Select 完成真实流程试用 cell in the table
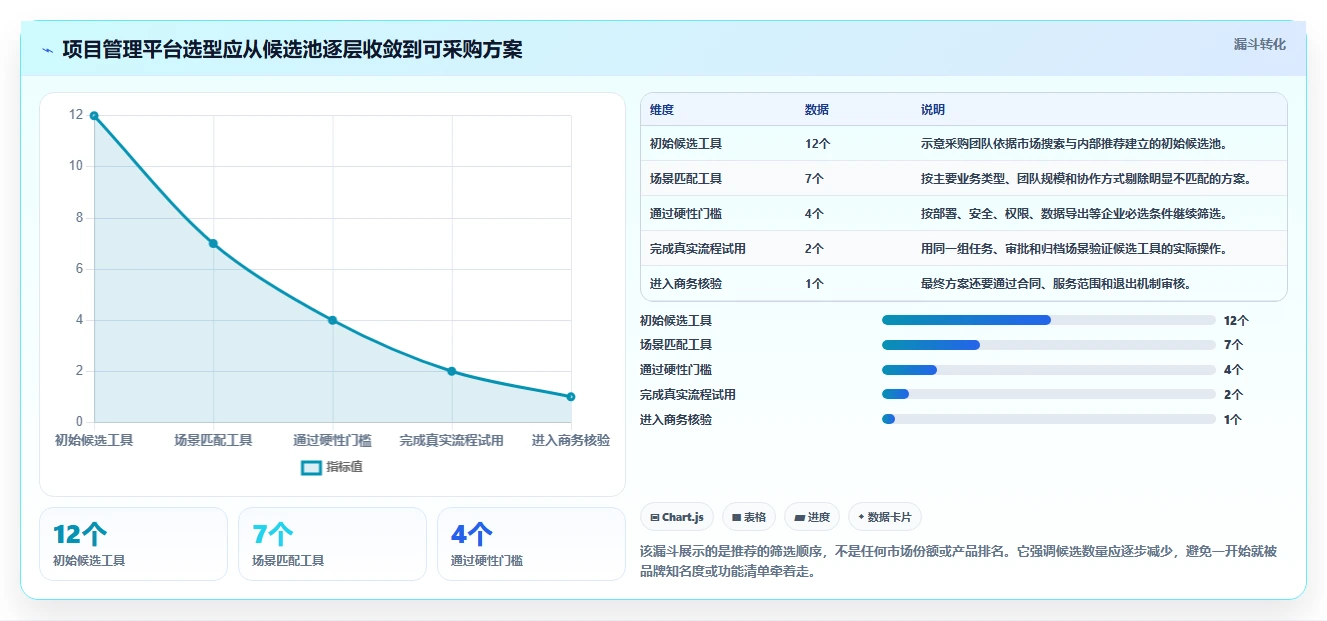The image size is (1327, 621). click(x=698, y=249)
